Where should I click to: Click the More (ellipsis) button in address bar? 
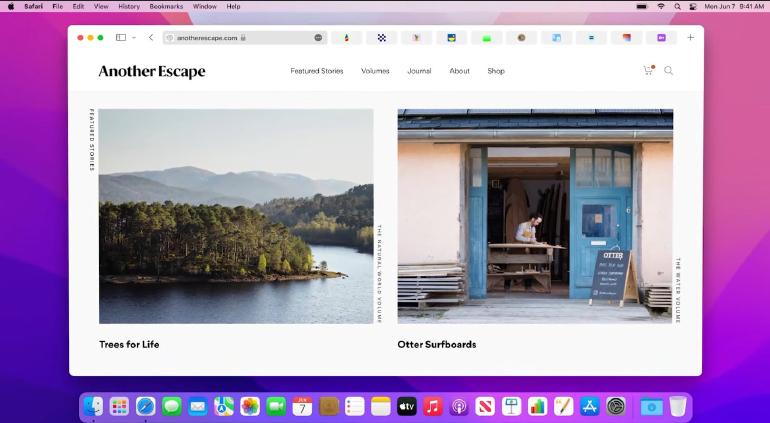[x=318, y=38]
